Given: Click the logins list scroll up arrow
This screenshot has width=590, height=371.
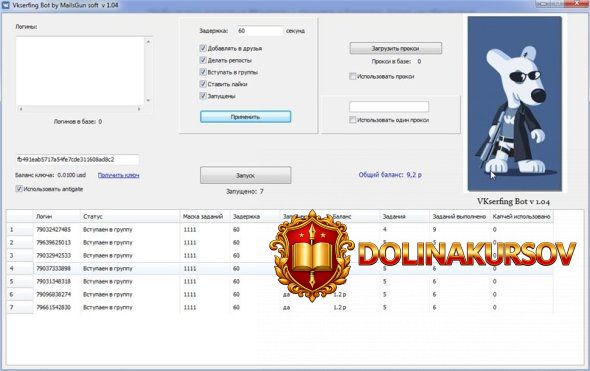Looking at the screenshot, I should coord(148,41).
